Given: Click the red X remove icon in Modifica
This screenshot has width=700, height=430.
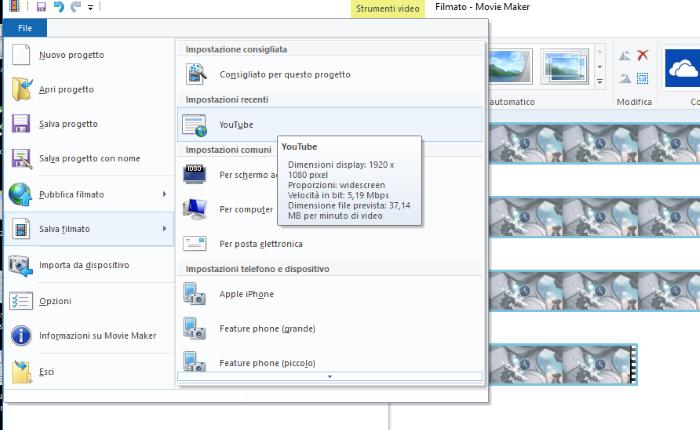Looking at the screenshot, I should (x=643, y=56).
